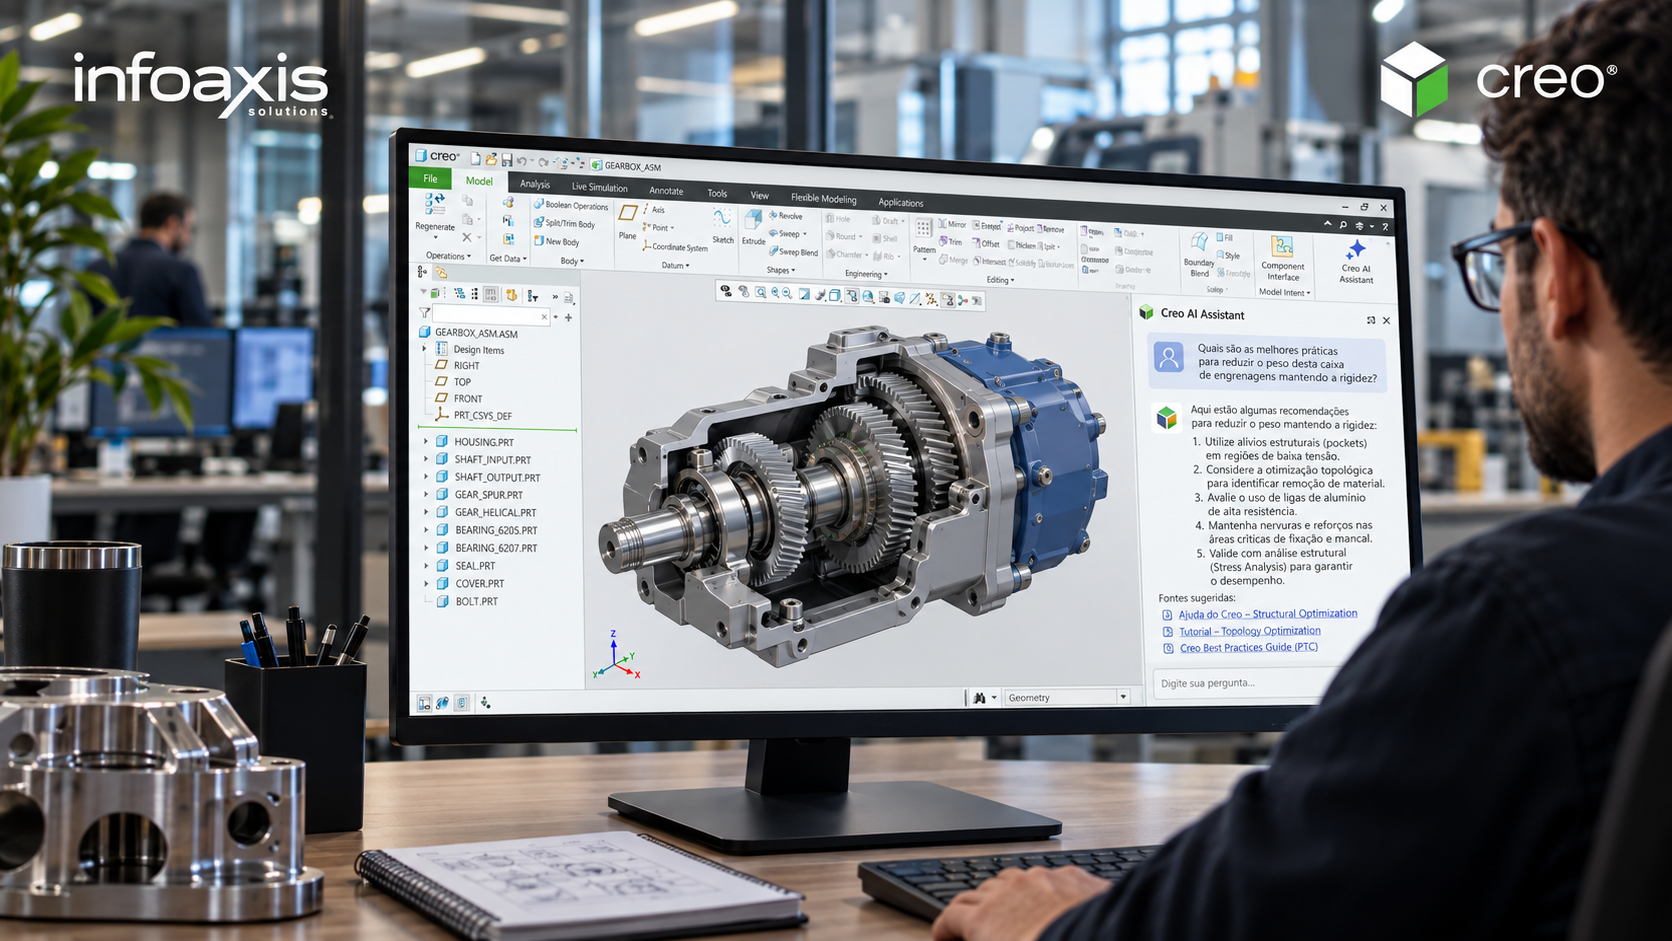Switch to the Annotate tab

pyautogui.click(x=666, y=190)
